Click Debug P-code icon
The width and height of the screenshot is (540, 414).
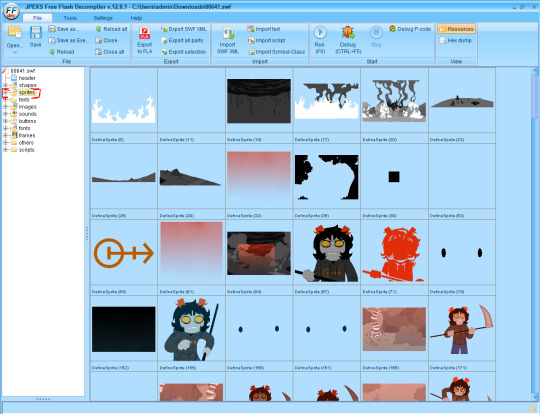pyautogui.click(x=392, y=29)
